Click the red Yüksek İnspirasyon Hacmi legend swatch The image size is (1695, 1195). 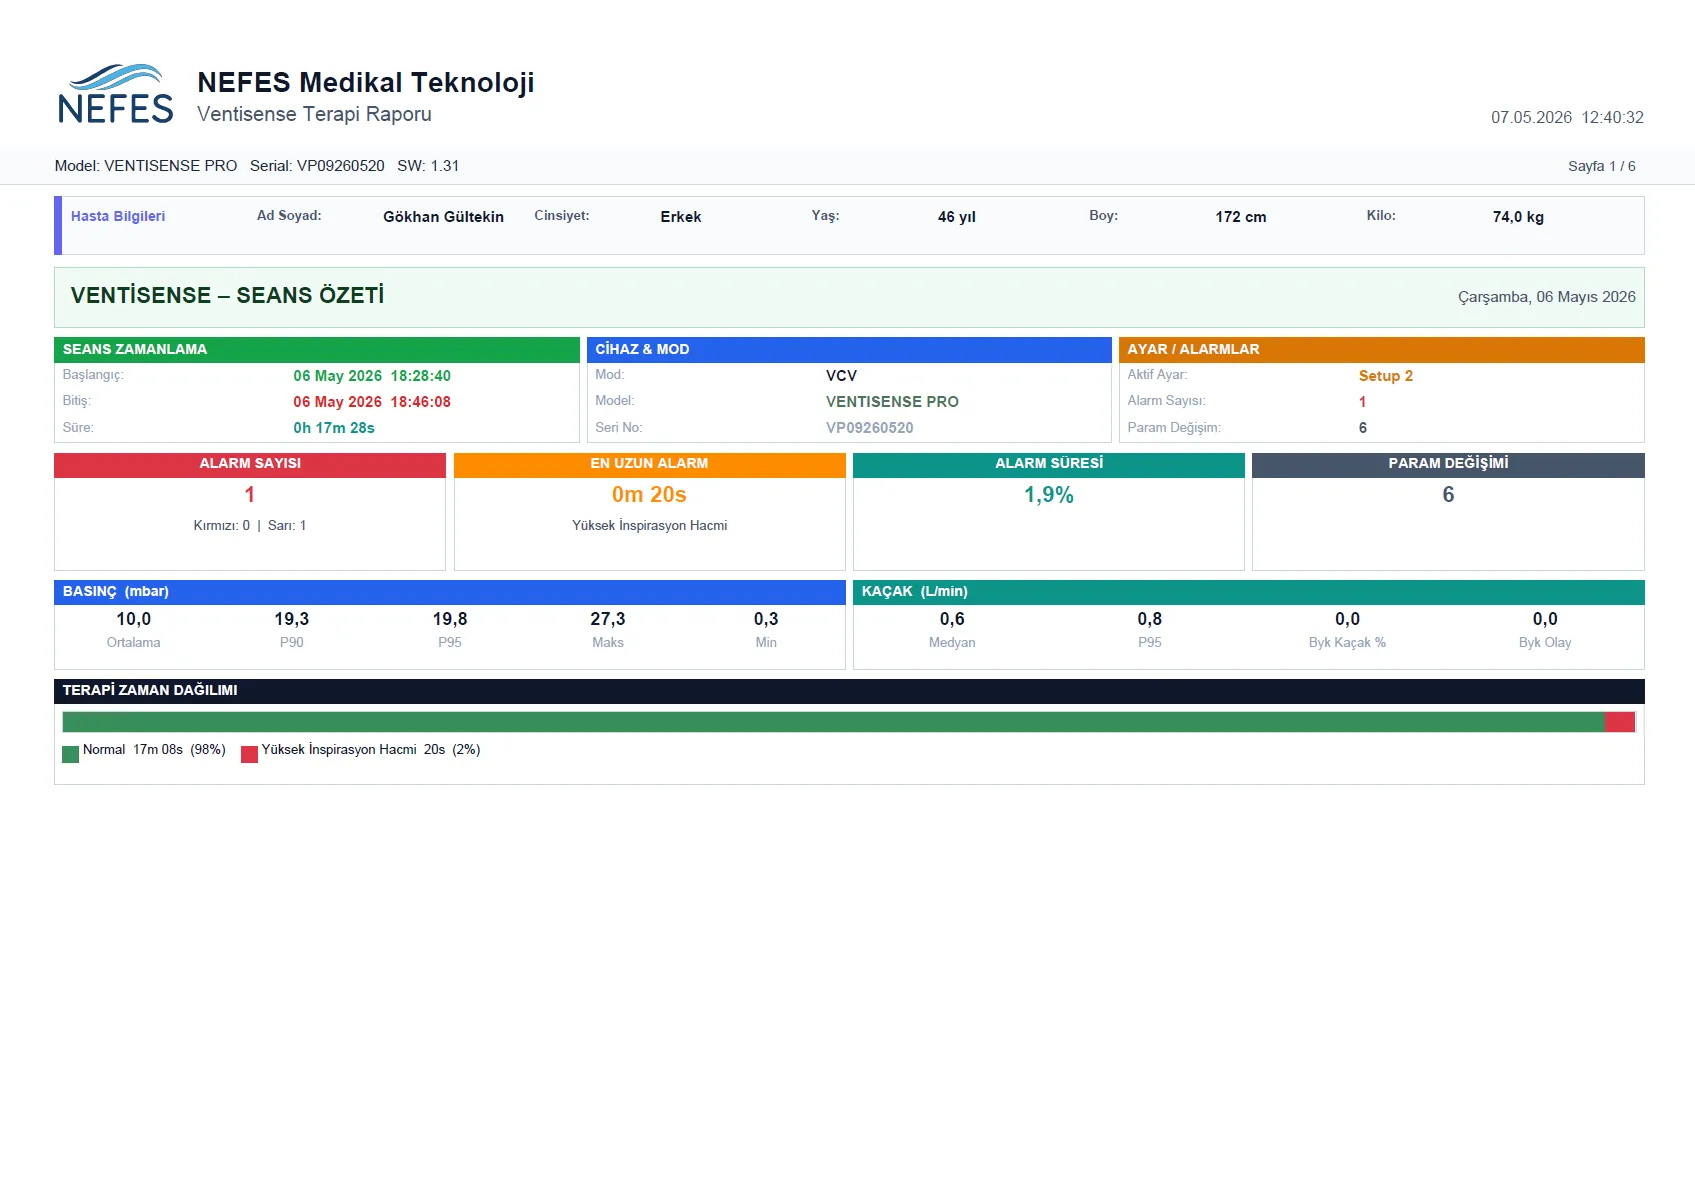249,754
